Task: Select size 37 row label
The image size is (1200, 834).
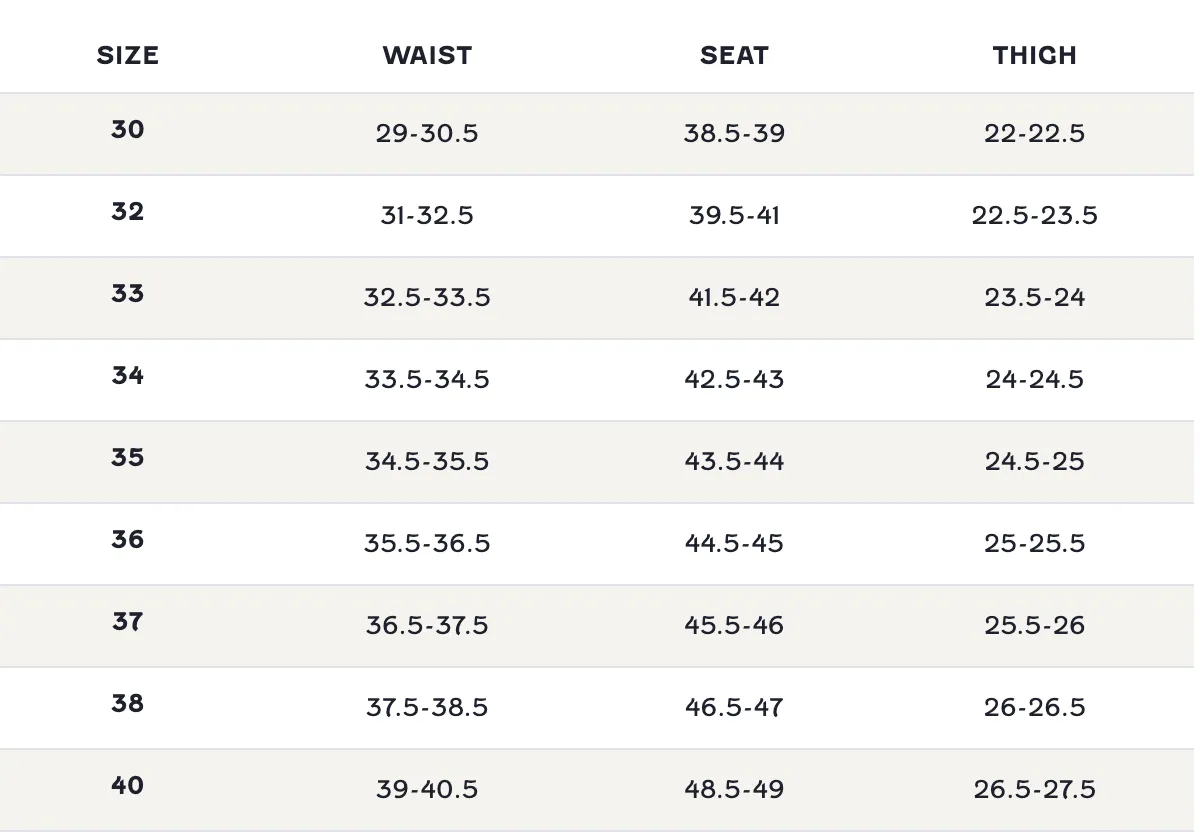Action: click(127, 621)
